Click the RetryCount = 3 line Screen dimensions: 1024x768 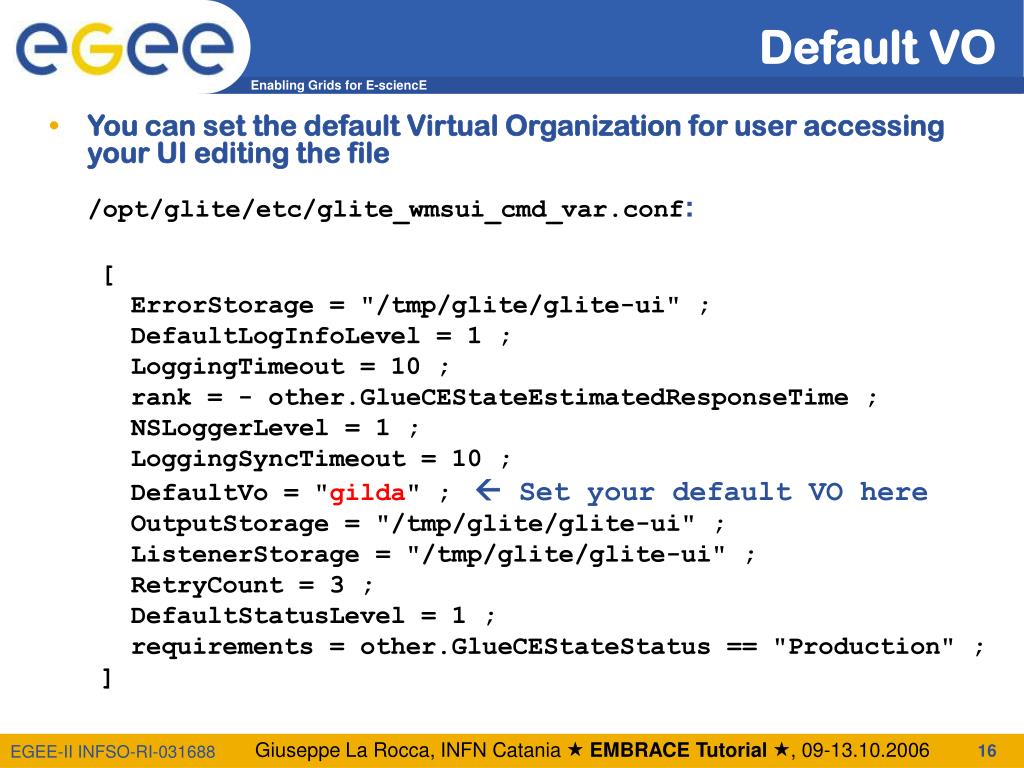pyautogui.click(x=252, y=584)
